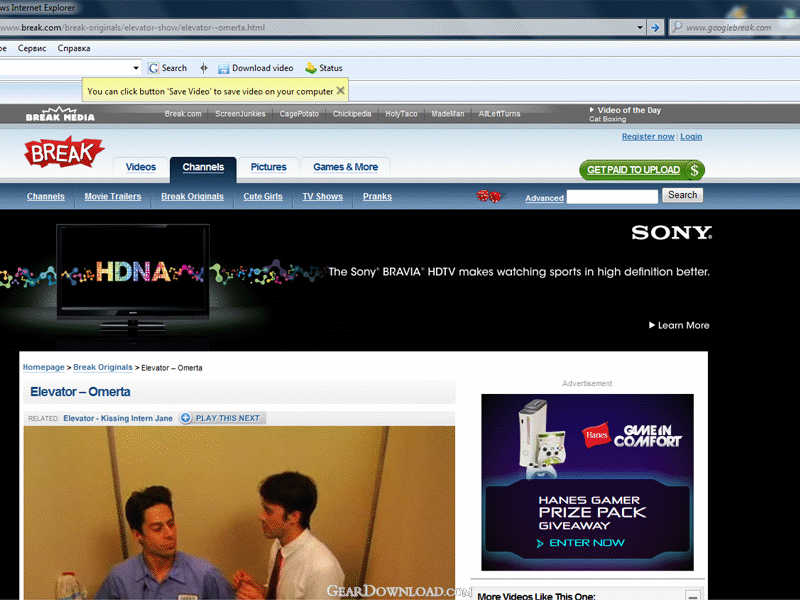Click the dollar sign icon on upload button

[x=694, y=170]
